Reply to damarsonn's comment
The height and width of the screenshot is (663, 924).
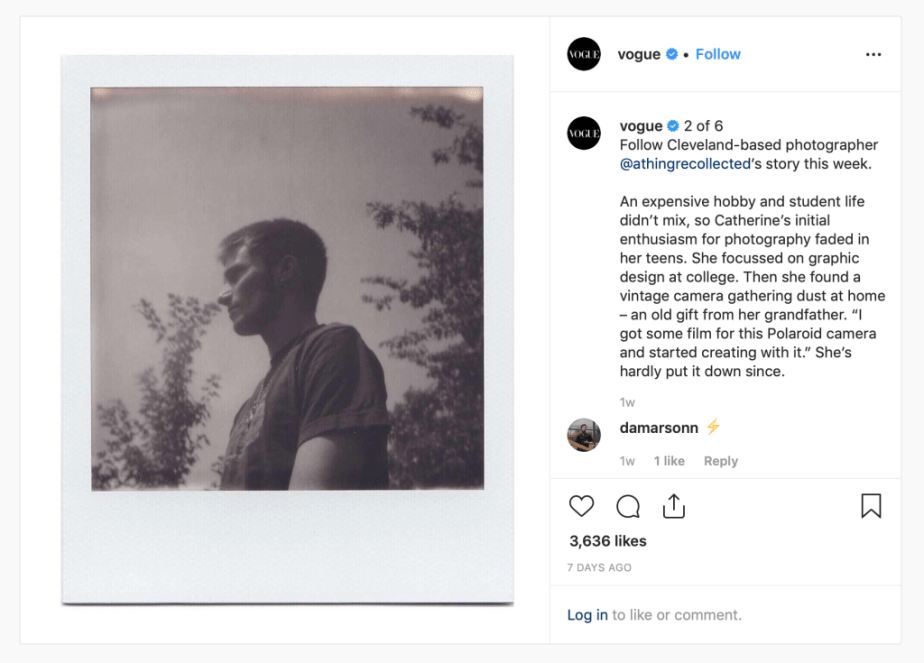pyautogui.click(x=720, y=461)
